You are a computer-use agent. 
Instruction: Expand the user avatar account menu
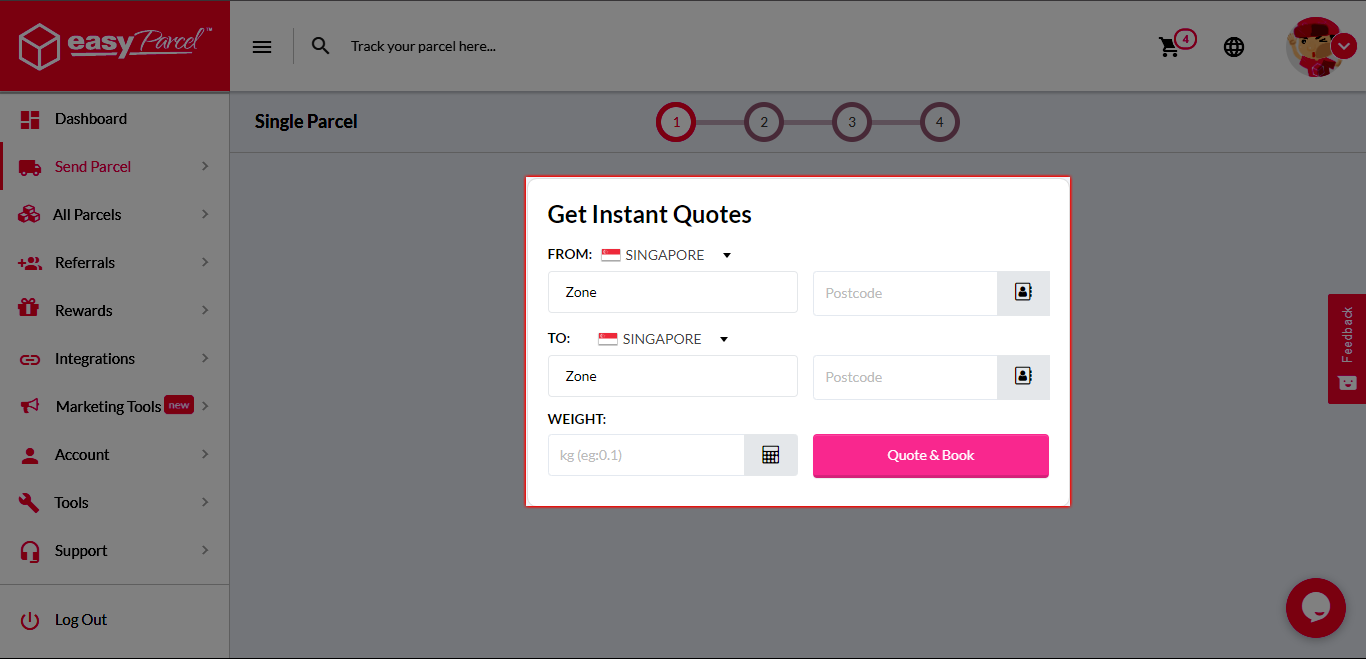tap(1343, 46)
